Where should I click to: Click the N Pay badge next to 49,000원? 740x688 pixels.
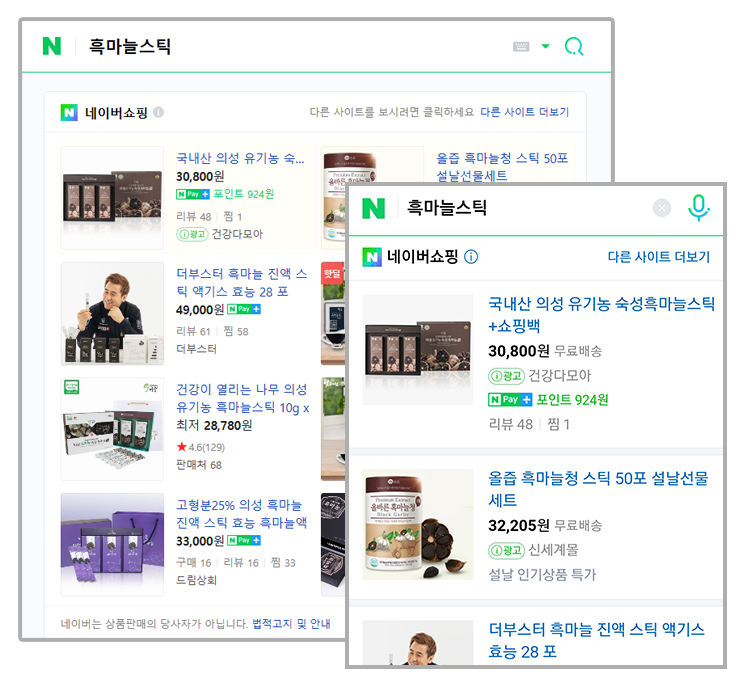coord(244,309)
